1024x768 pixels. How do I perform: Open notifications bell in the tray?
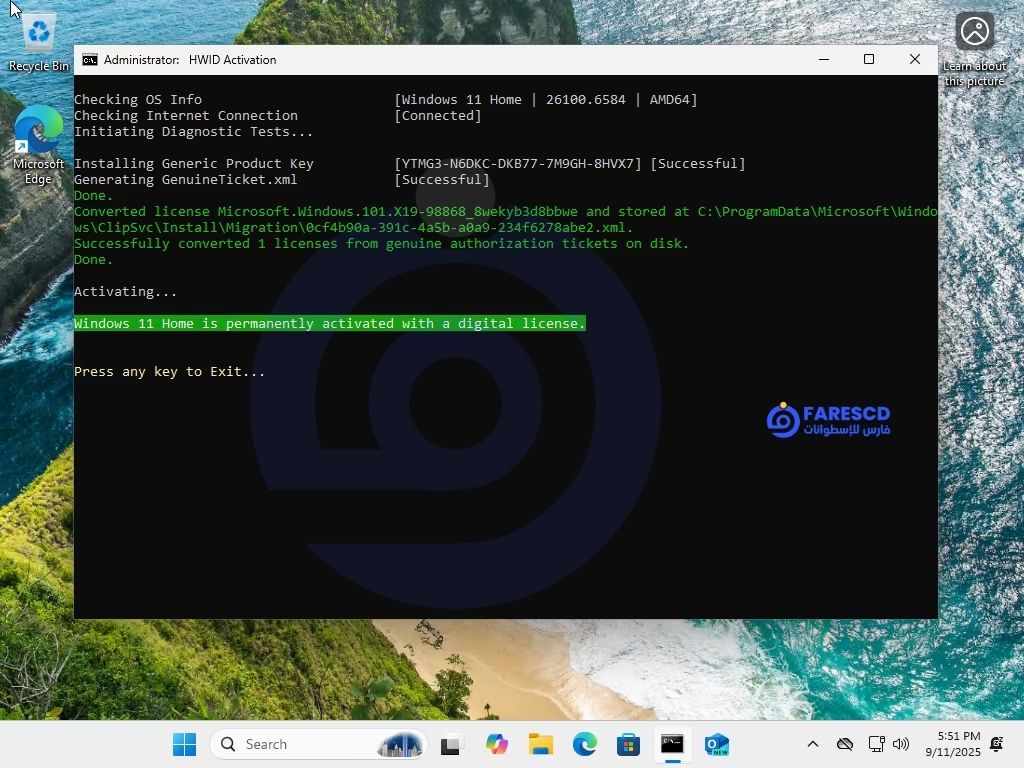[x=996, y=744]
